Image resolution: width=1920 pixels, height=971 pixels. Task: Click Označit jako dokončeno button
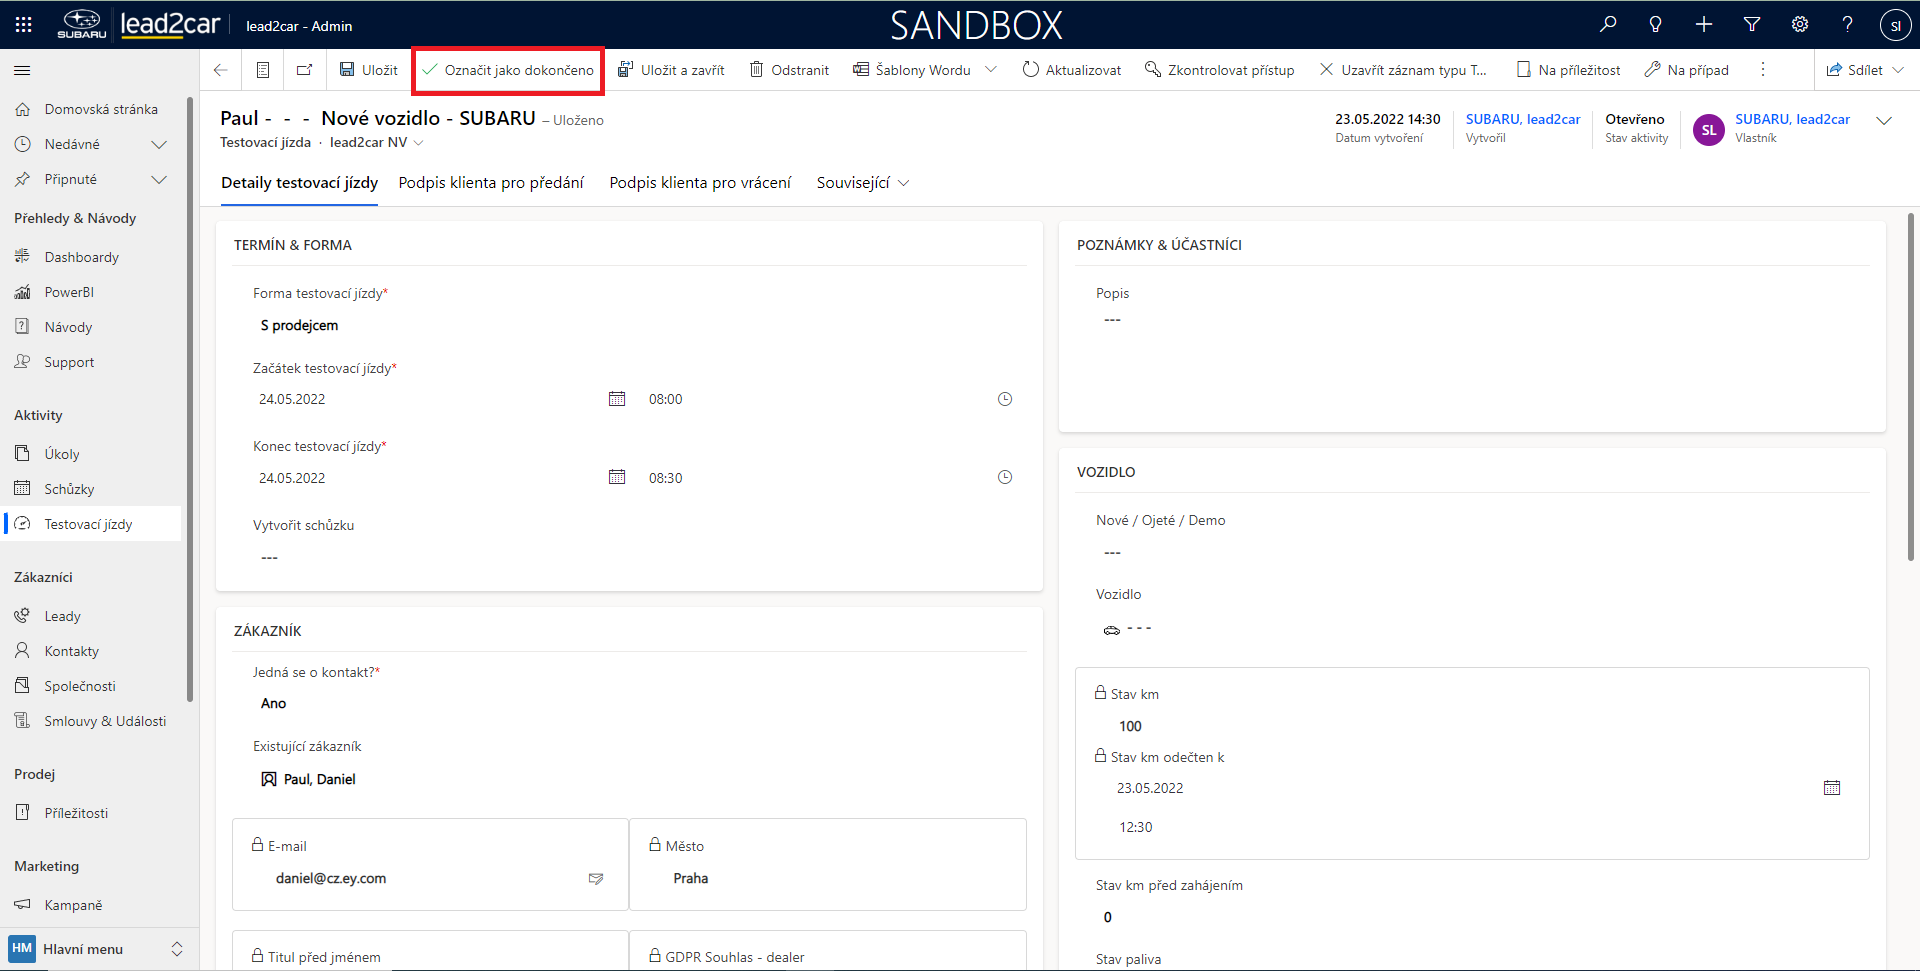coord(508,70)
